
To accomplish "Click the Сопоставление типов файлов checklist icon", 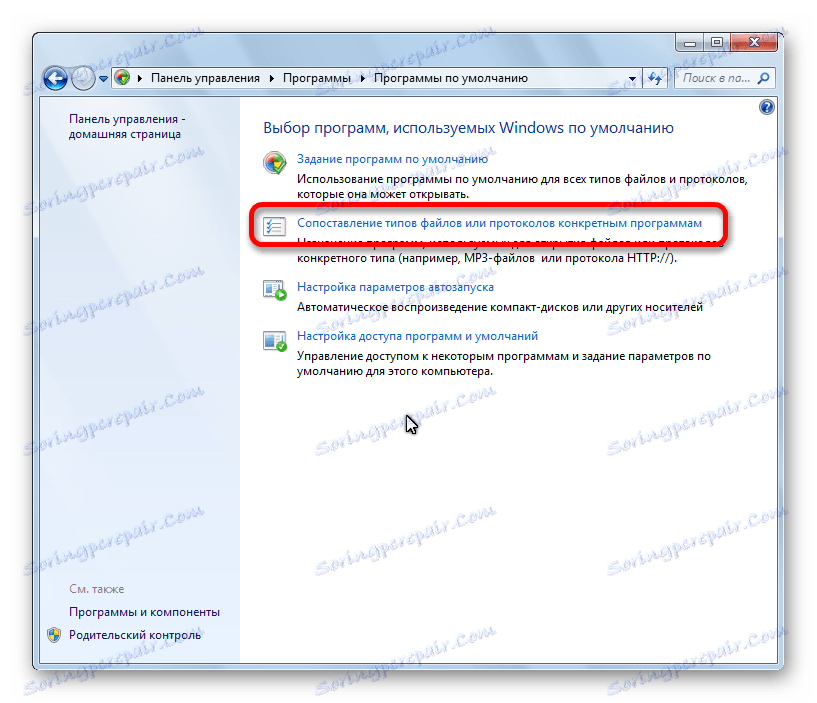I will [x=275, y=227].
